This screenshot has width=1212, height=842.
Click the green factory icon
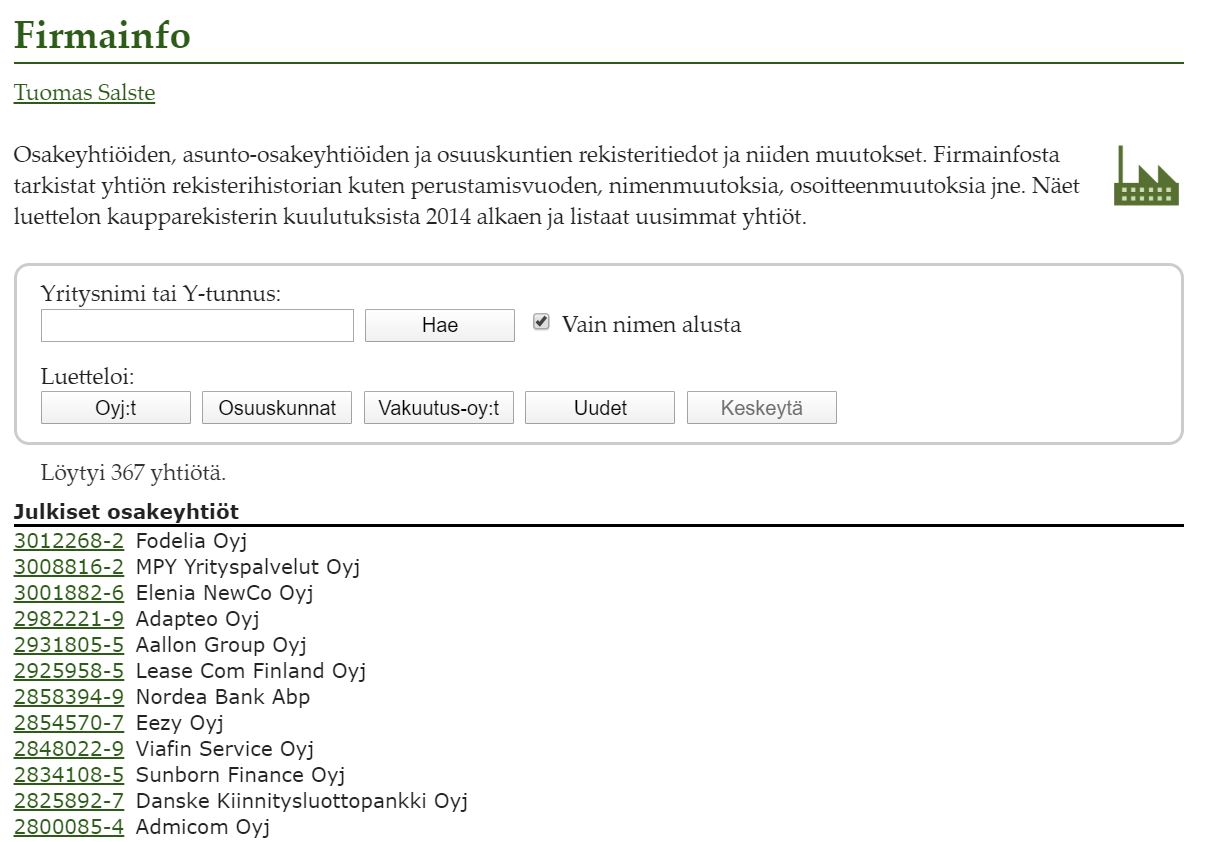[x=1146, y=177]
